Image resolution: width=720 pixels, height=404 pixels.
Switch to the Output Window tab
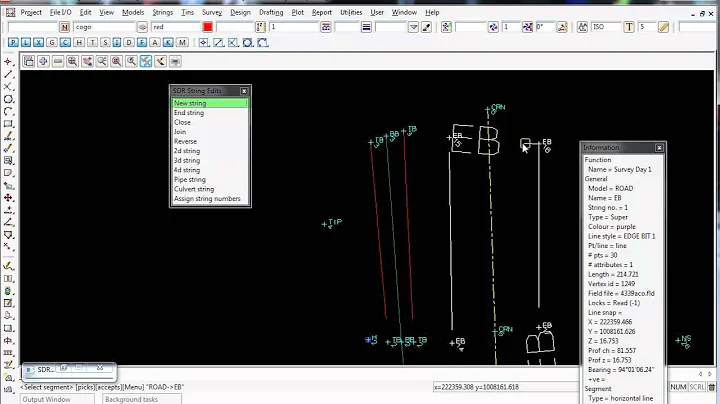click(57, 399)
